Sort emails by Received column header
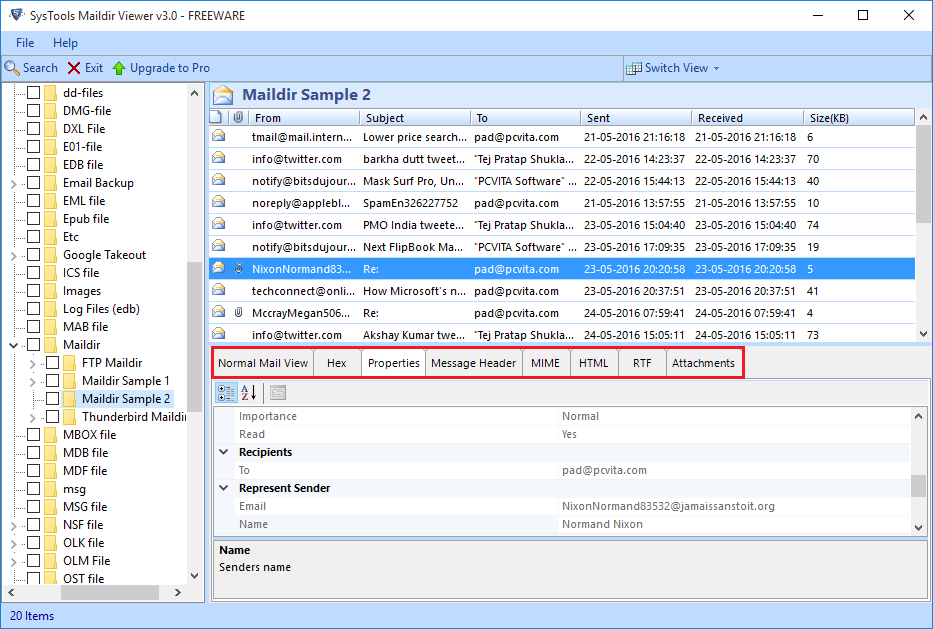This screenshot has width=933, height=629. tap(747, 118)
